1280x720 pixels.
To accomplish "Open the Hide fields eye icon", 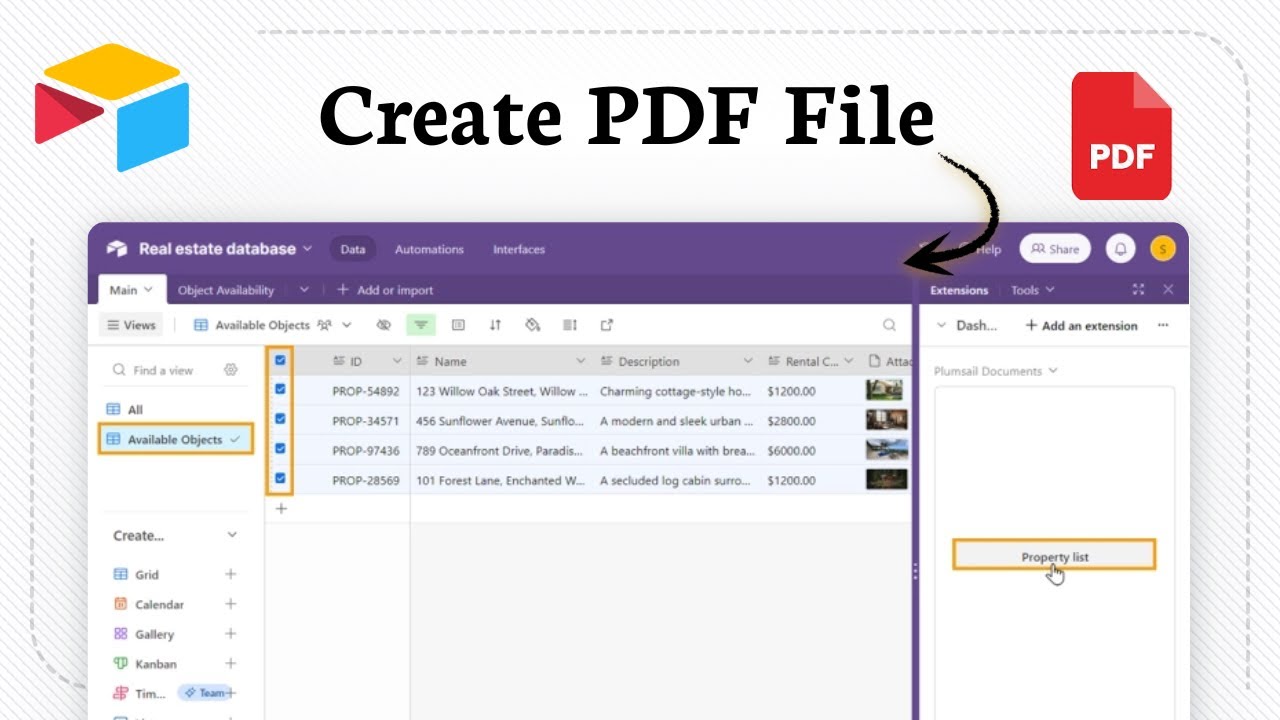I will tap(383, 325).
